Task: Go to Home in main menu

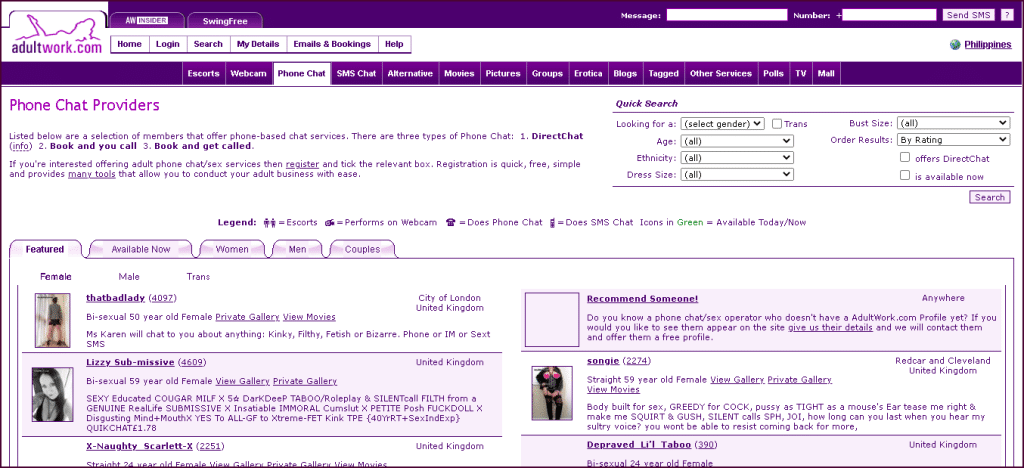Action: click(129, 44)
